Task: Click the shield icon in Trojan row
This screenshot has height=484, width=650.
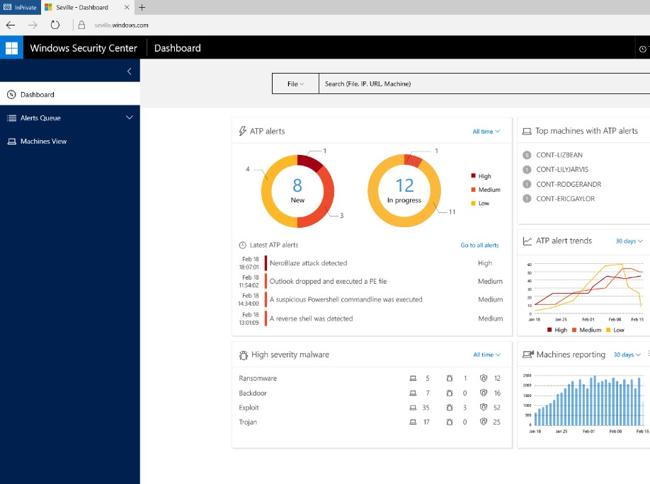Action: point(483,422)
